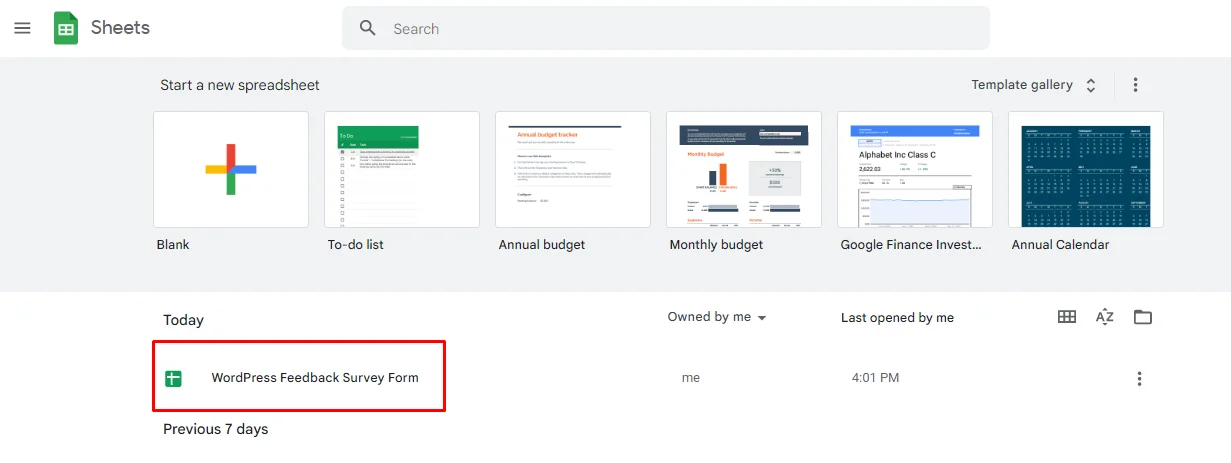The image size is (1231, 463).
Task: Click the To-do list label
Action: tap(356, 244)
